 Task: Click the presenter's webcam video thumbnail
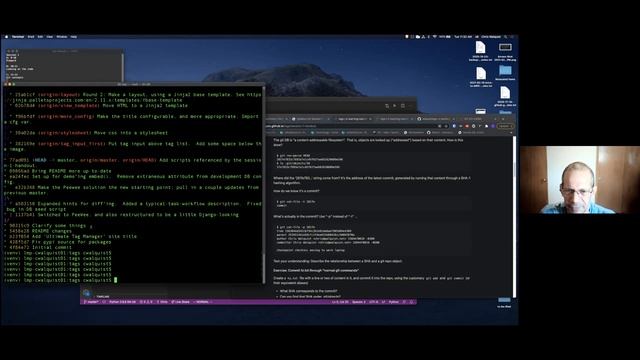pos(580,180)
